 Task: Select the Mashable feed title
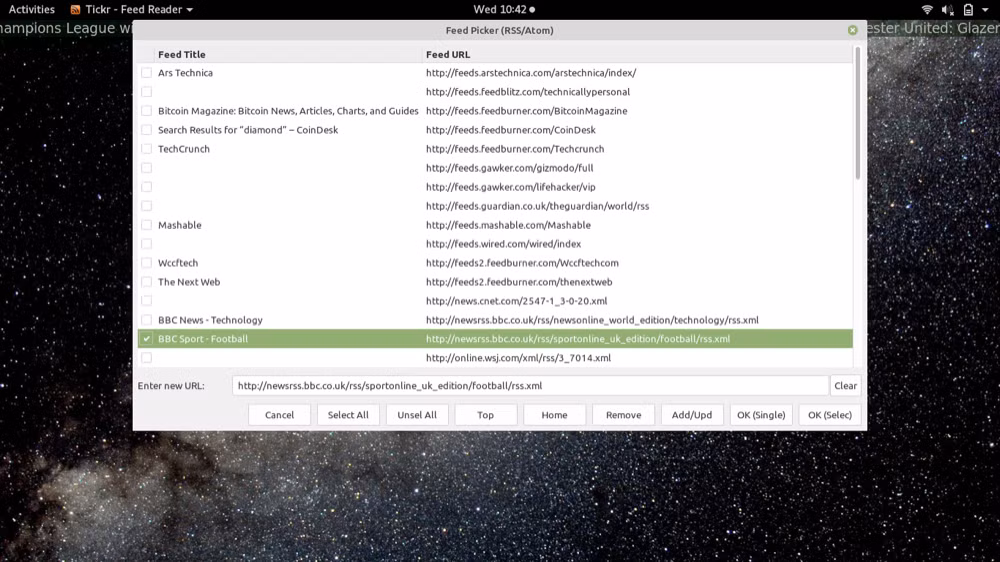point(180,225)
